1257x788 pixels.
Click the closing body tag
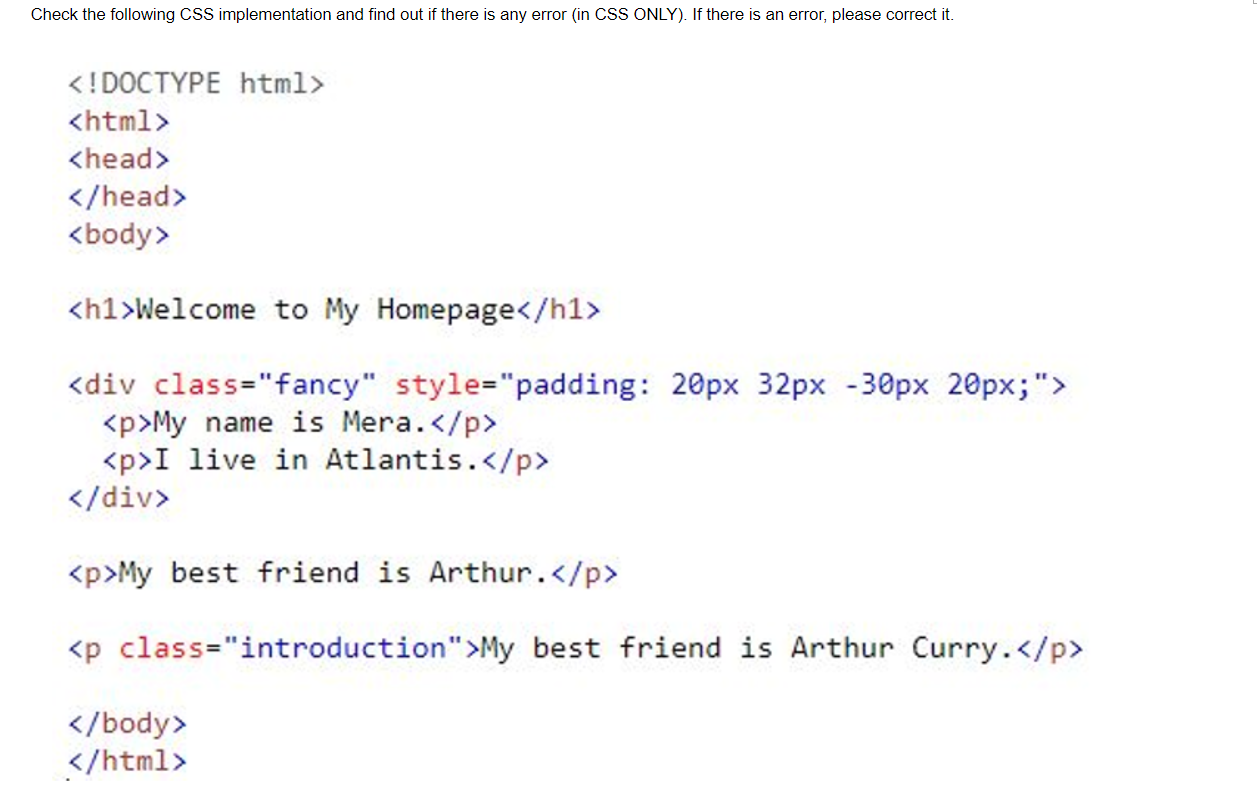[x=127, y=723]
